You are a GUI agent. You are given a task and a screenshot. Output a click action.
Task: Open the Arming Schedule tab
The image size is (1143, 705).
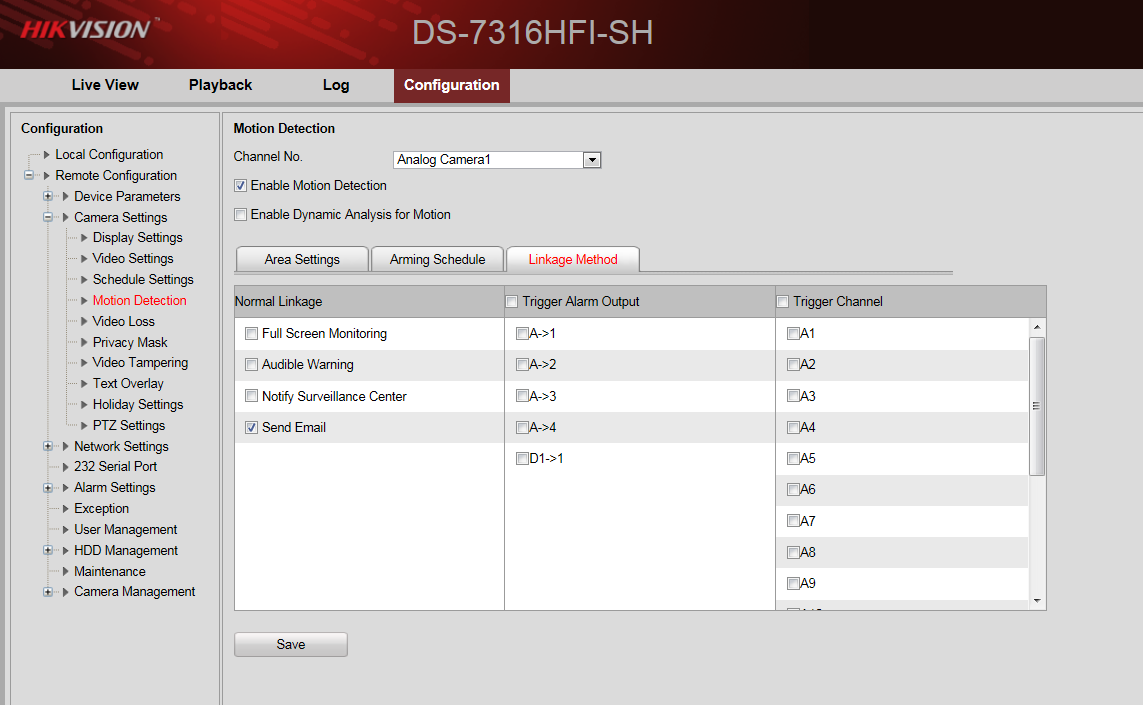click(437, 260)
